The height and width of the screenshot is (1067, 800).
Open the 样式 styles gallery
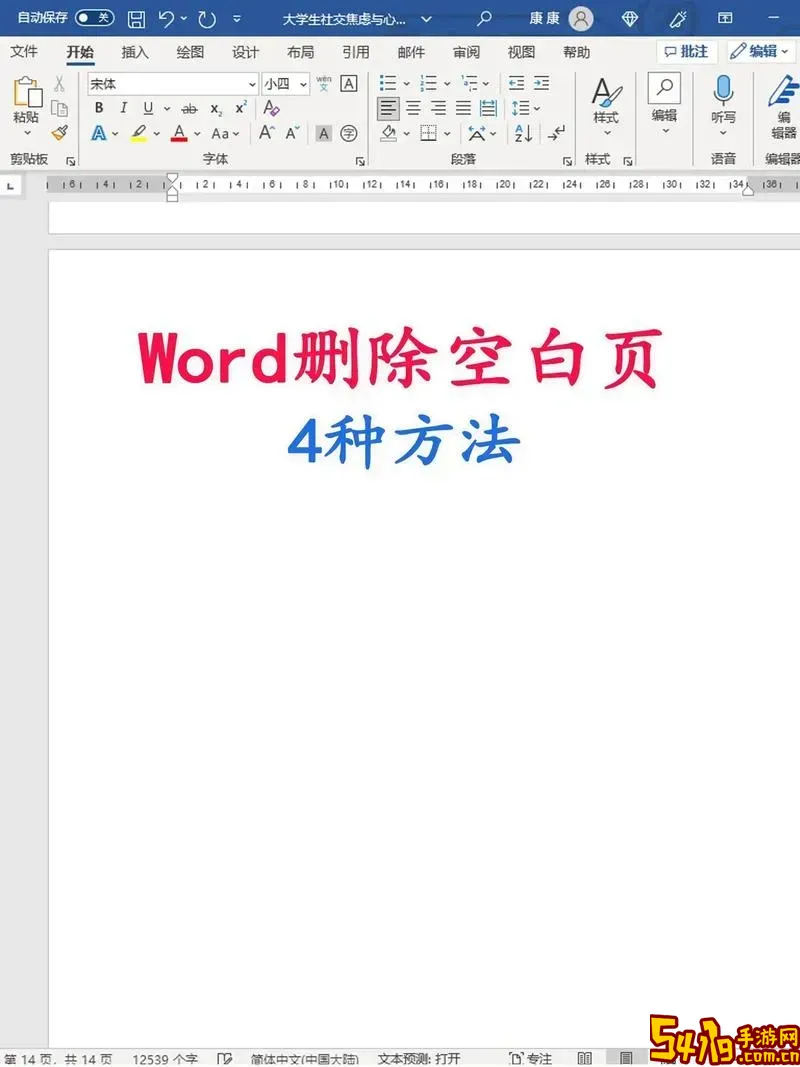pos(605,105)
